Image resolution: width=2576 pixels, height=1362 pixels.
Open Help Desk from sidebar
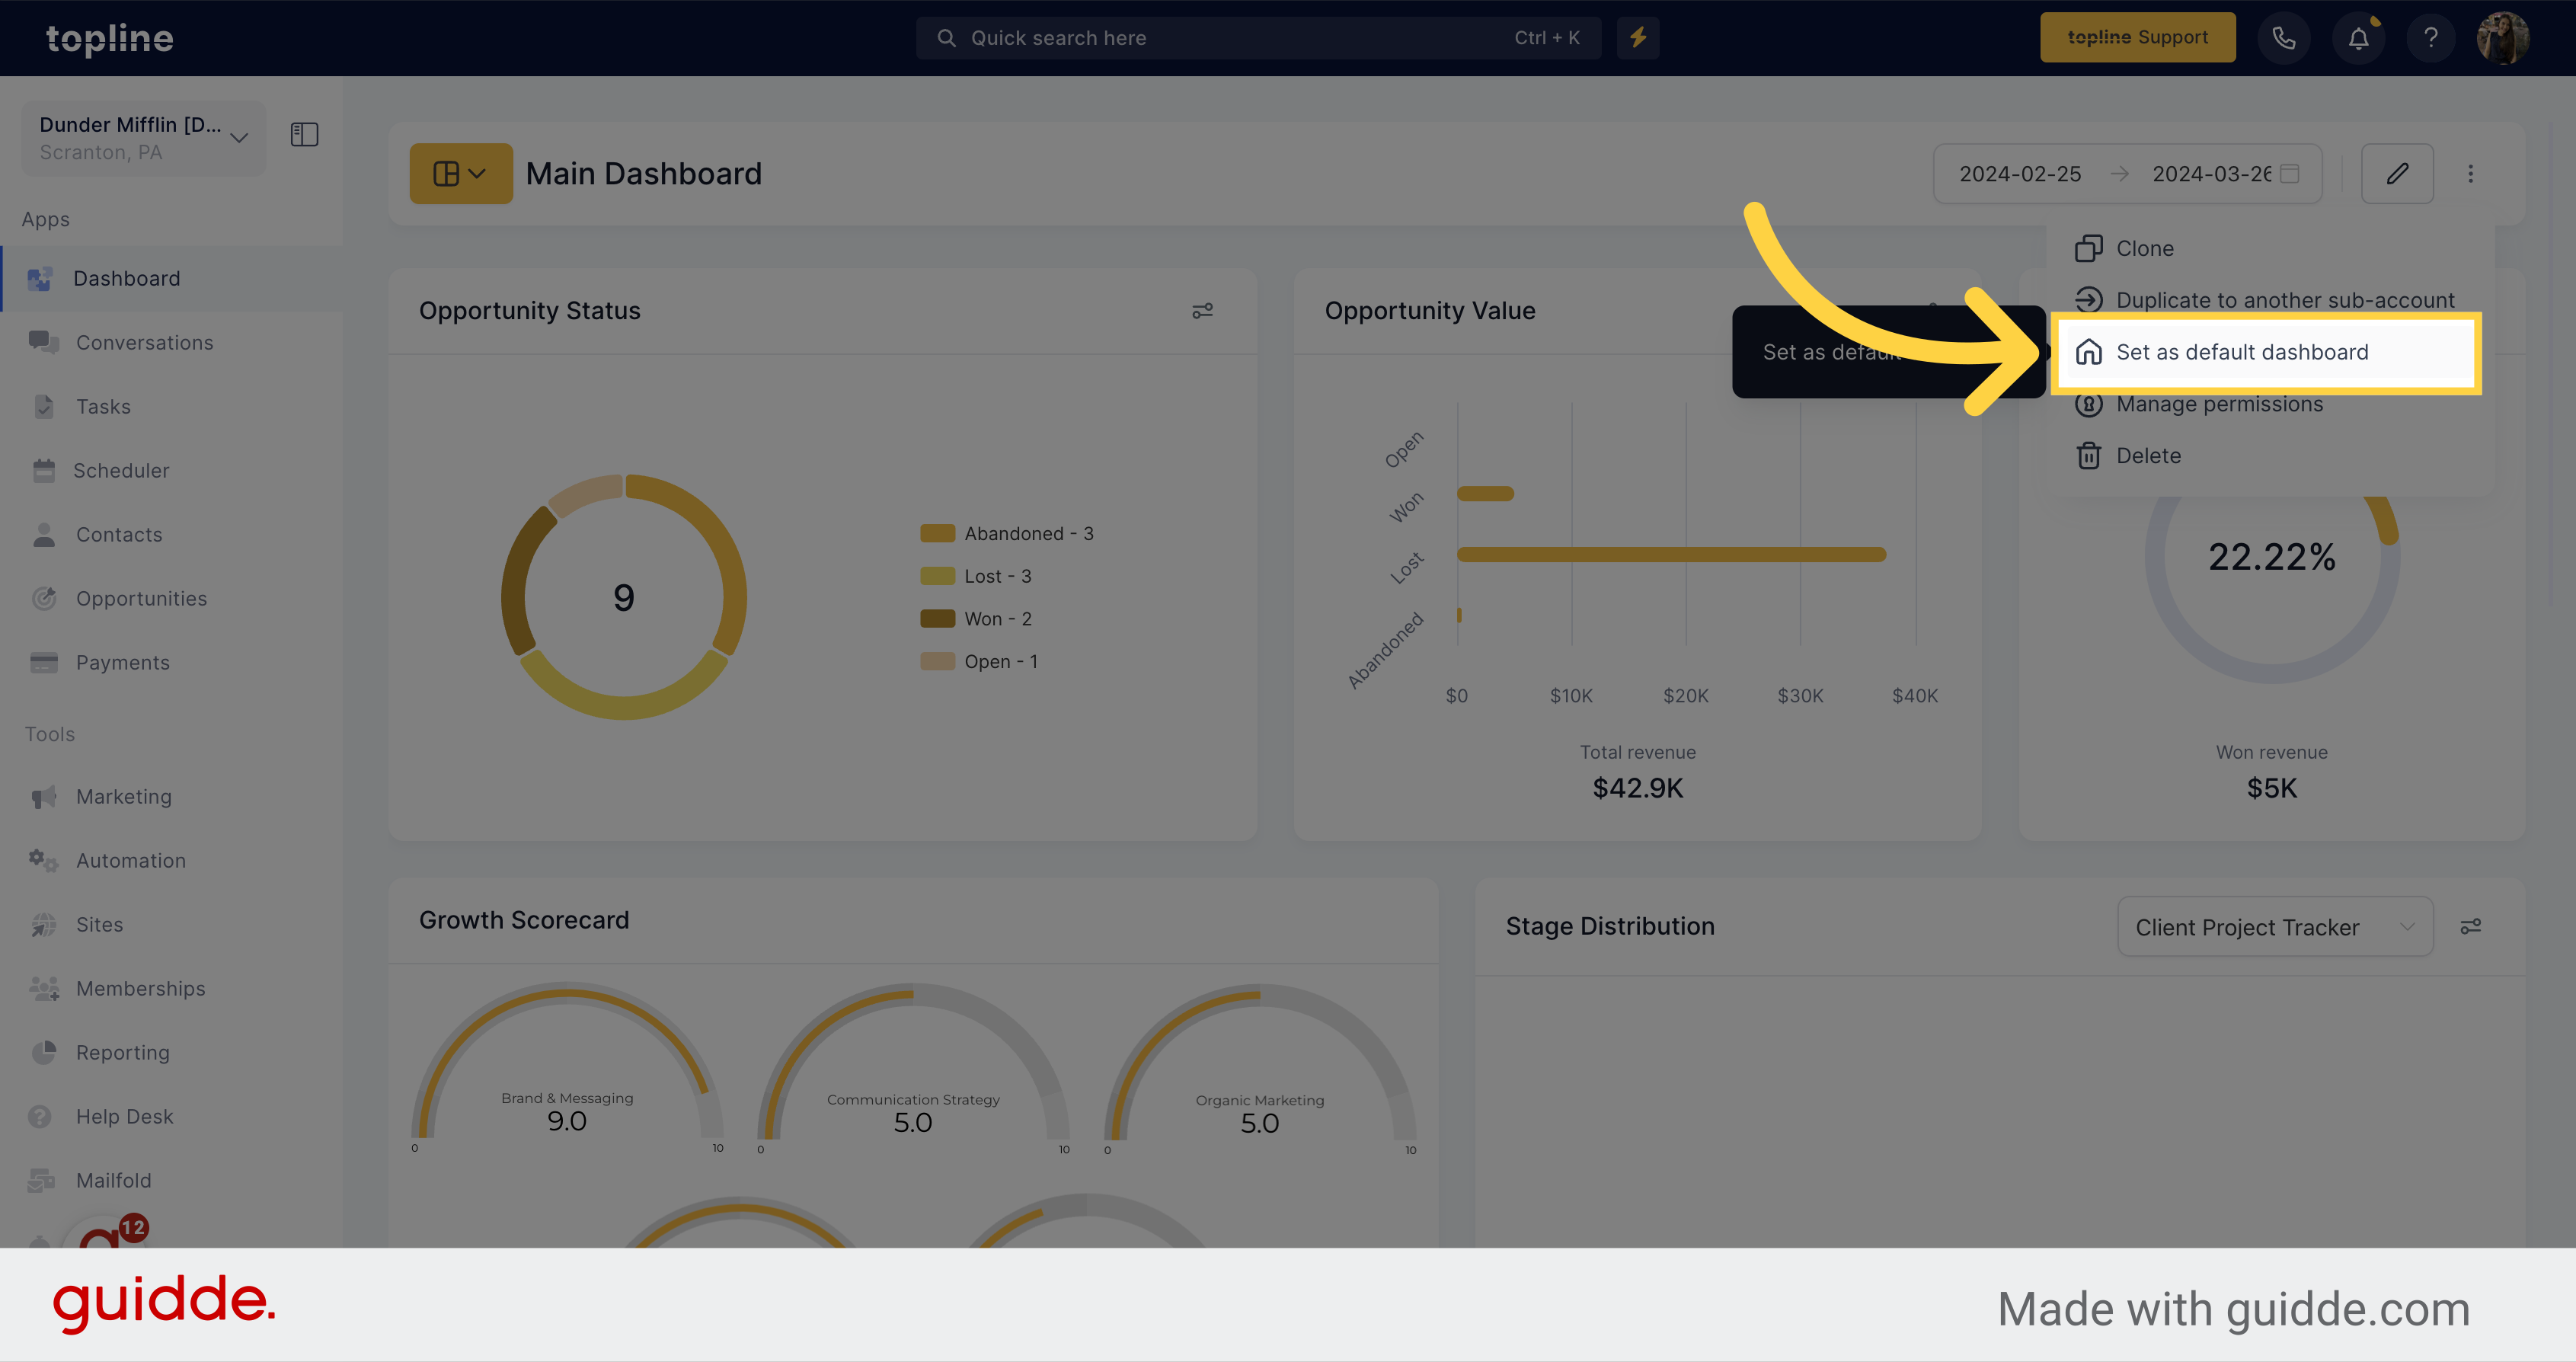(x=123, y=1115)
